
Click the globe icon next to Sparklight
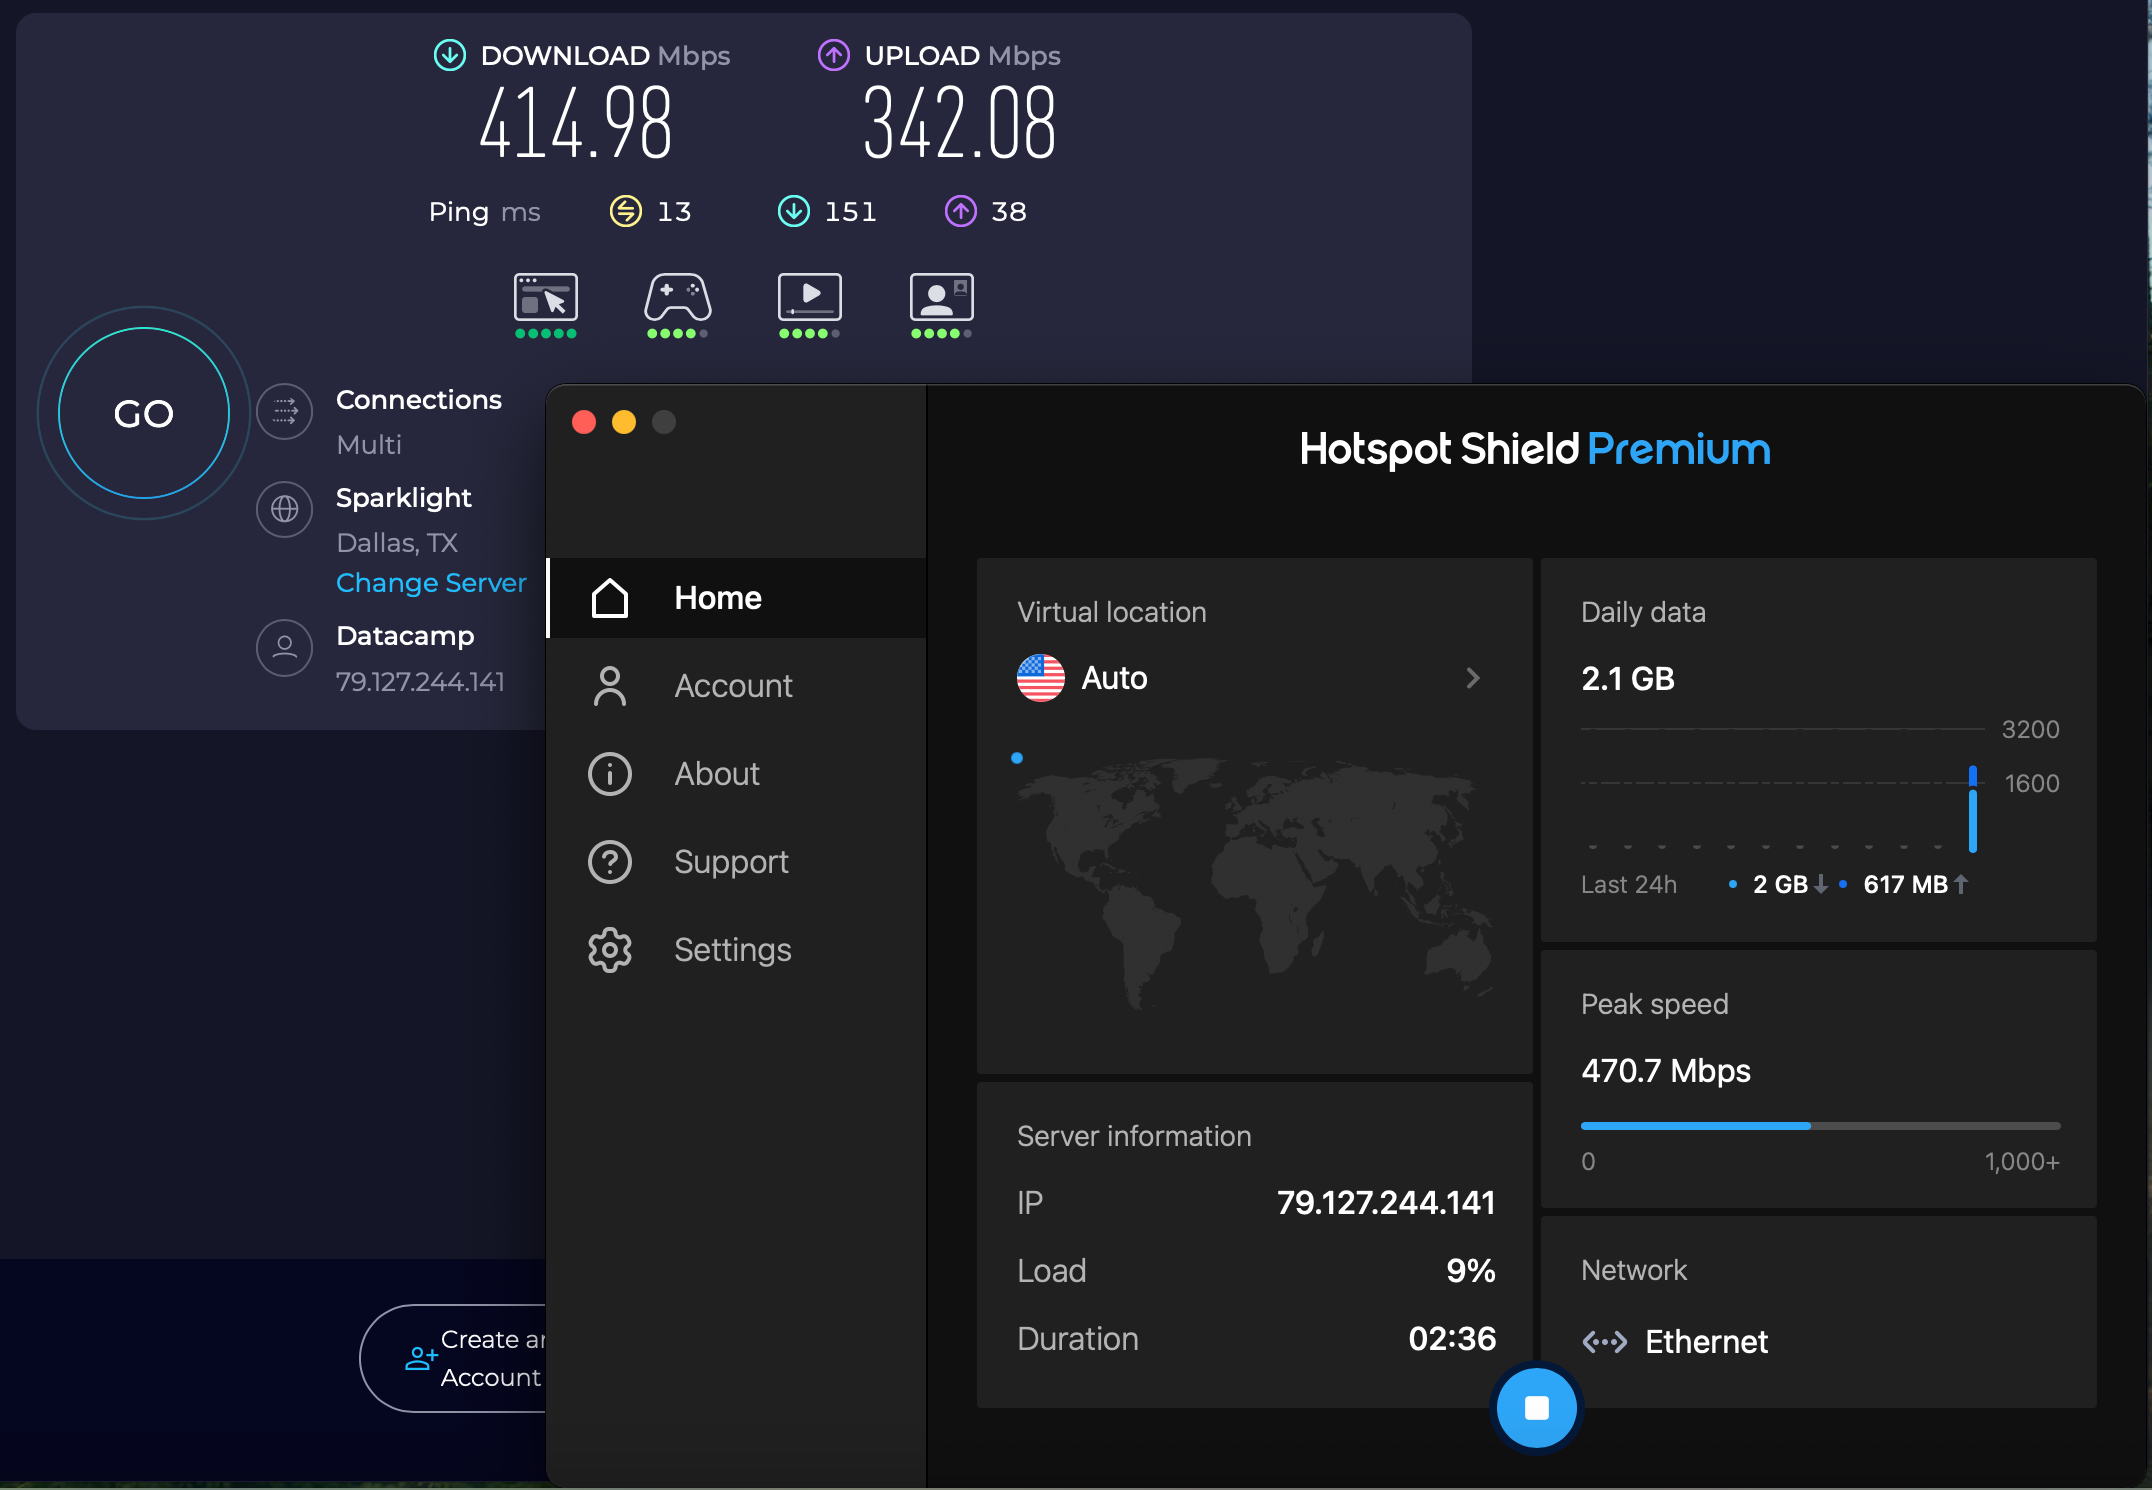(x=285, y=509)
